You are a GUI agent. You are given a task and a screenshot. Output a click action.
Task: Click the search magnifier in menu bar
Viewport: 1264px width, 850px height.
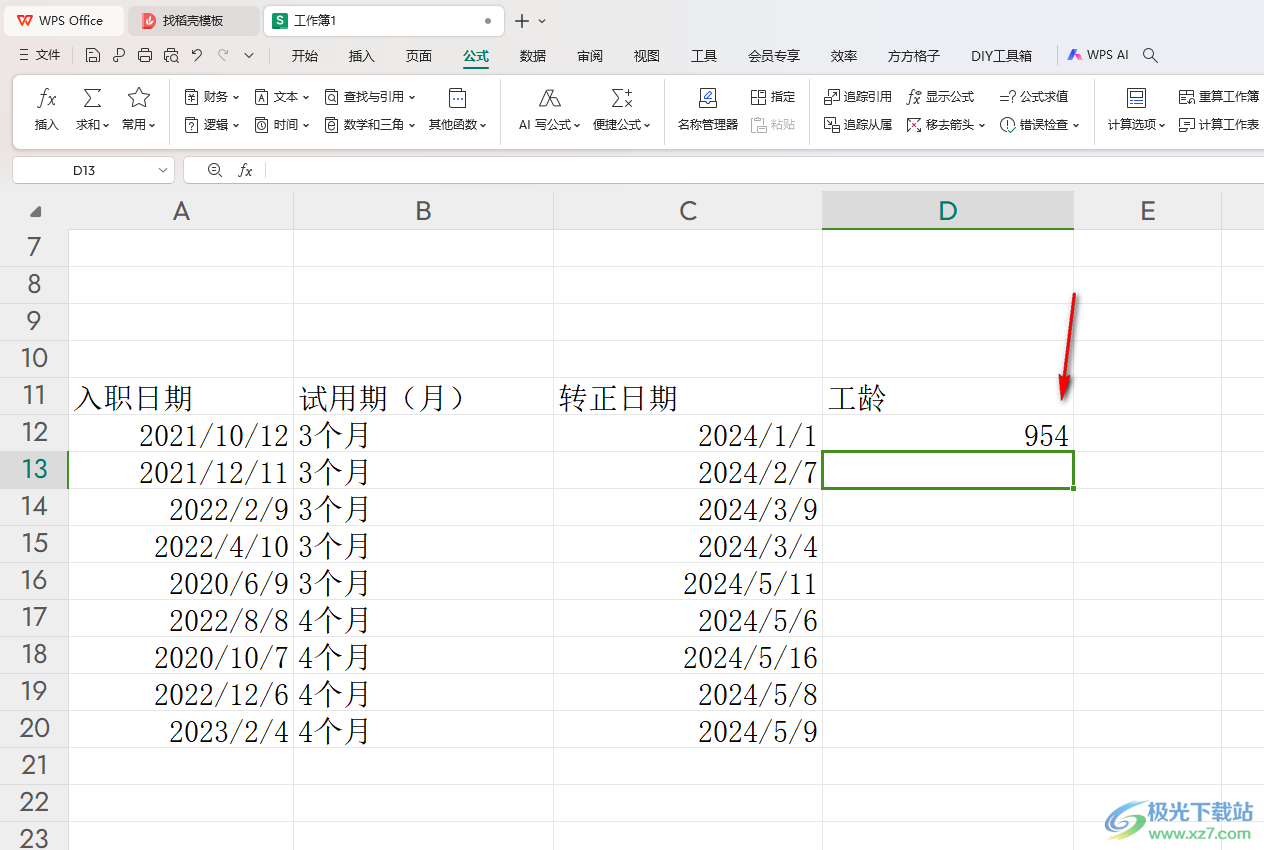[1151, 56]
